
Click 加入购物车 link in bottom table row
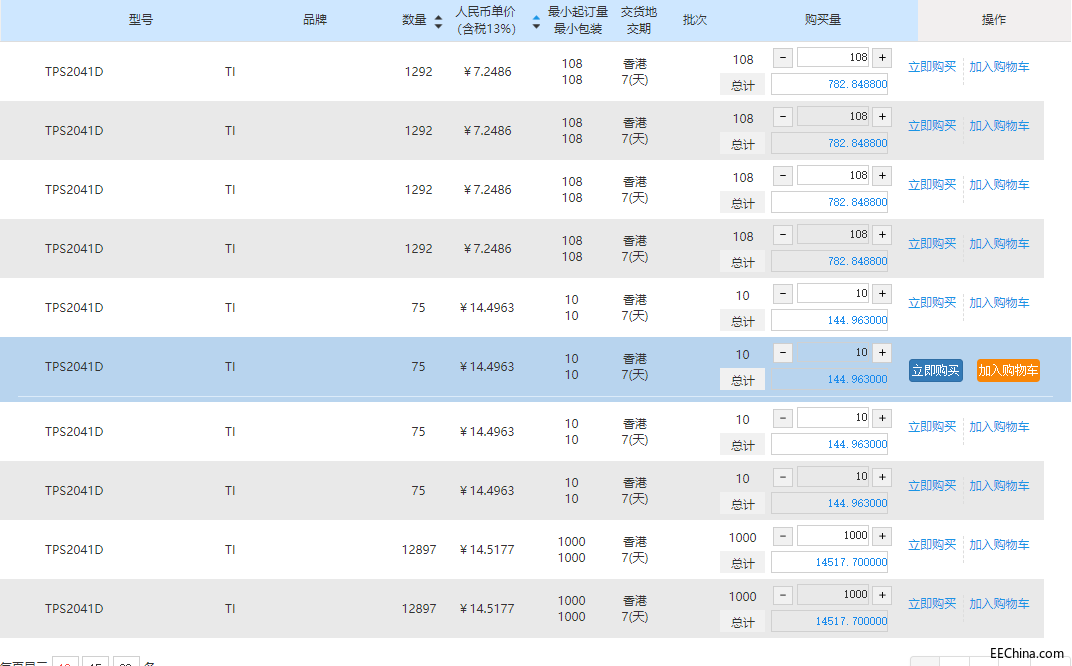[999, 603]
